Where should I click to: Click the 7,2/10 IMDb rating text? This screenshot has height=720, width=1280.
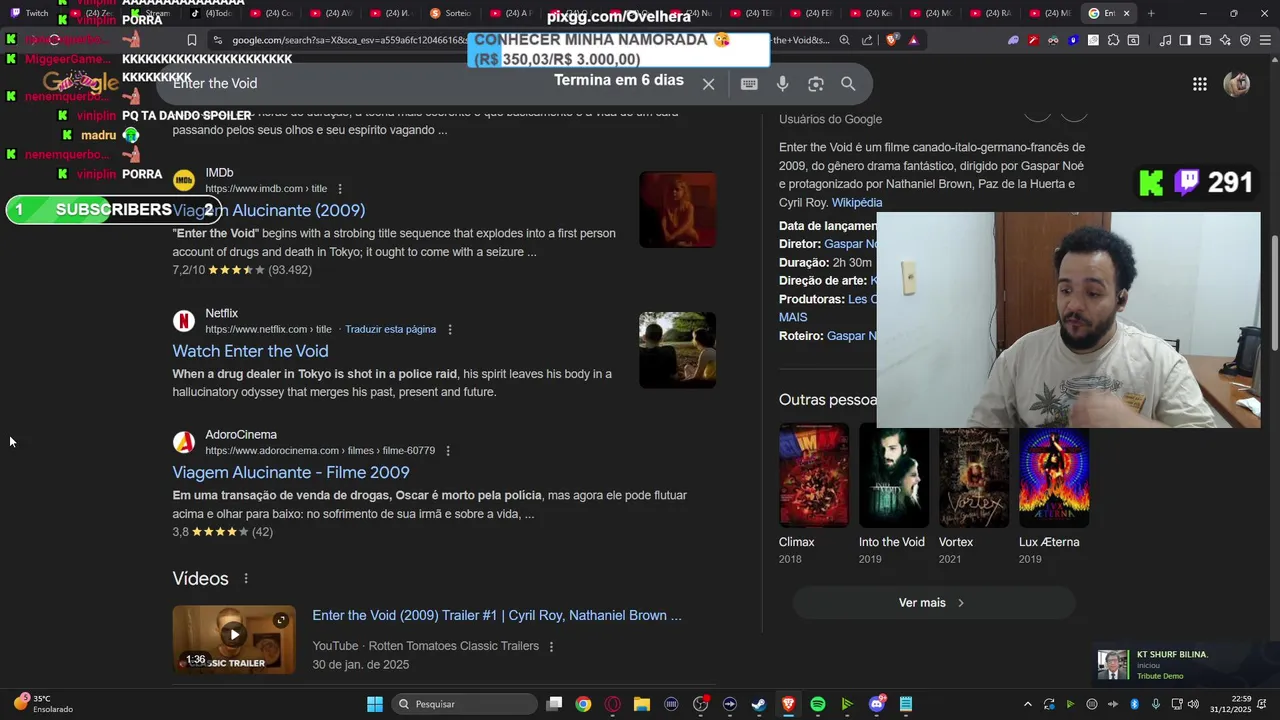click(188, 270)
